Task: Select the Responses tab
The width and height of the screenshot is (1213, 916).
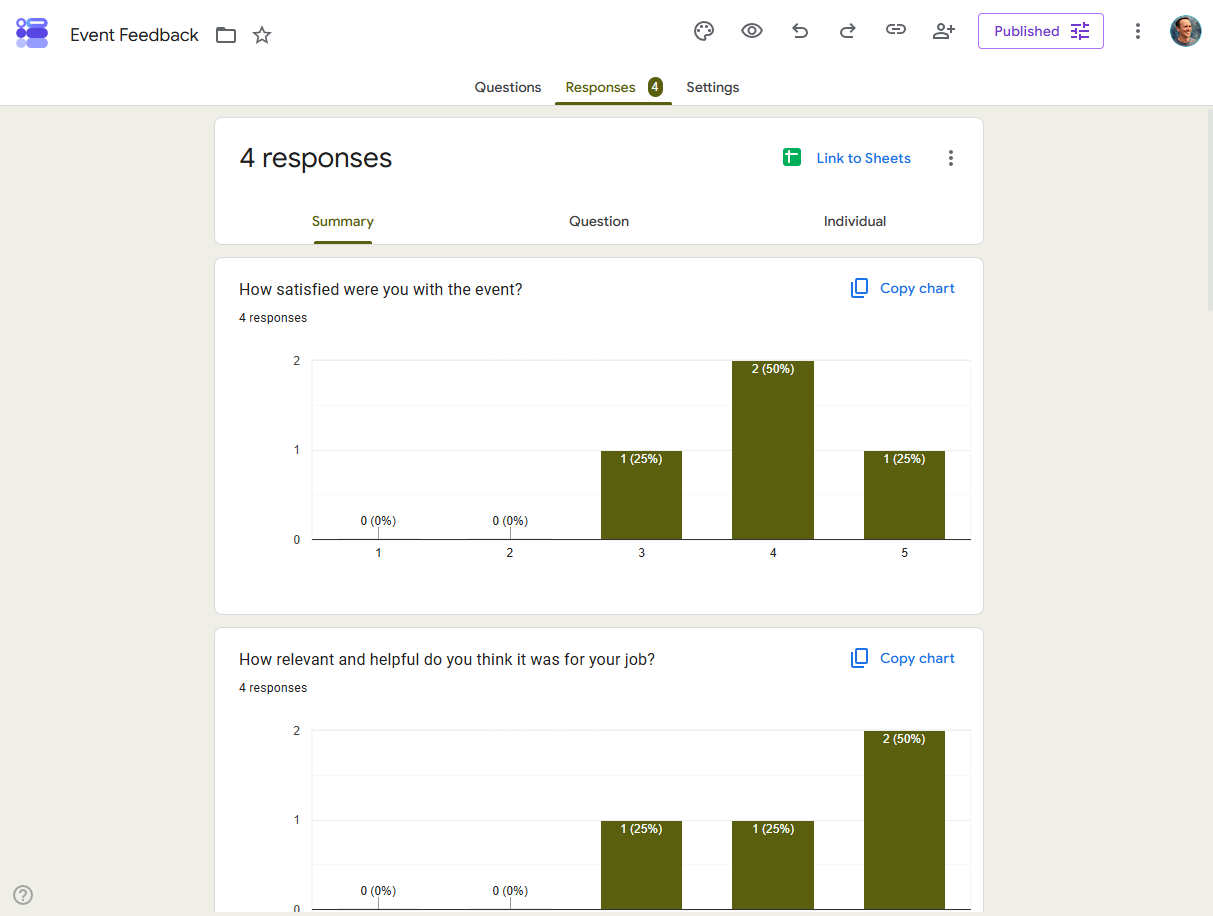Action: point(613,87)
